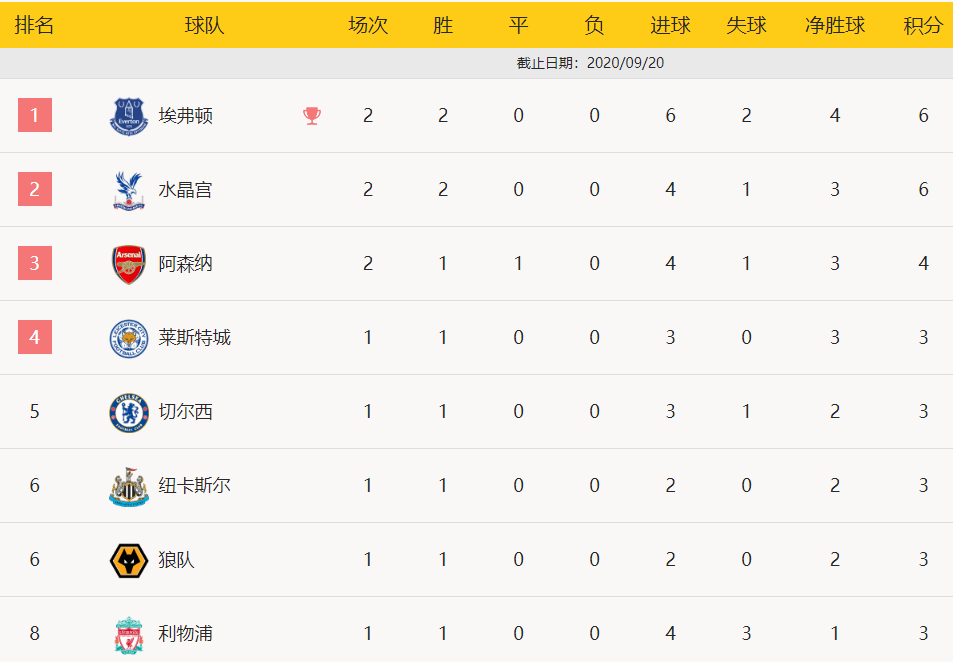Open team name 水晶宫

coord(185,190)
